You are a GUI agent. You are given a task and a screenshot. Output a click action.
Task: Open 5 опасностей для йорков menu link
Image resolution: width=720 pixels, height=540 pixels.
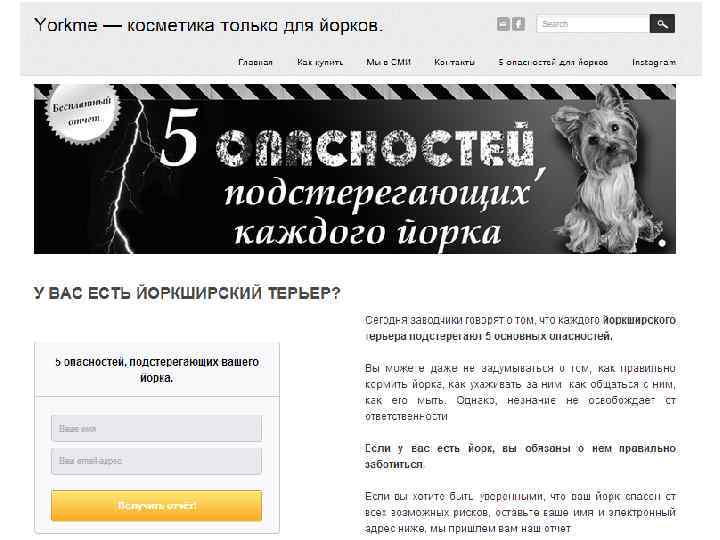coord(553,62)
